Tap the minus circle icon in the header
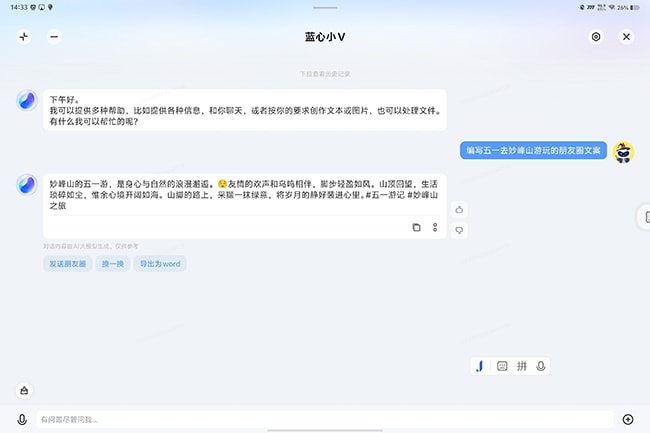Image resolution: width=650 pixels, height=433 pixels. 54,37
